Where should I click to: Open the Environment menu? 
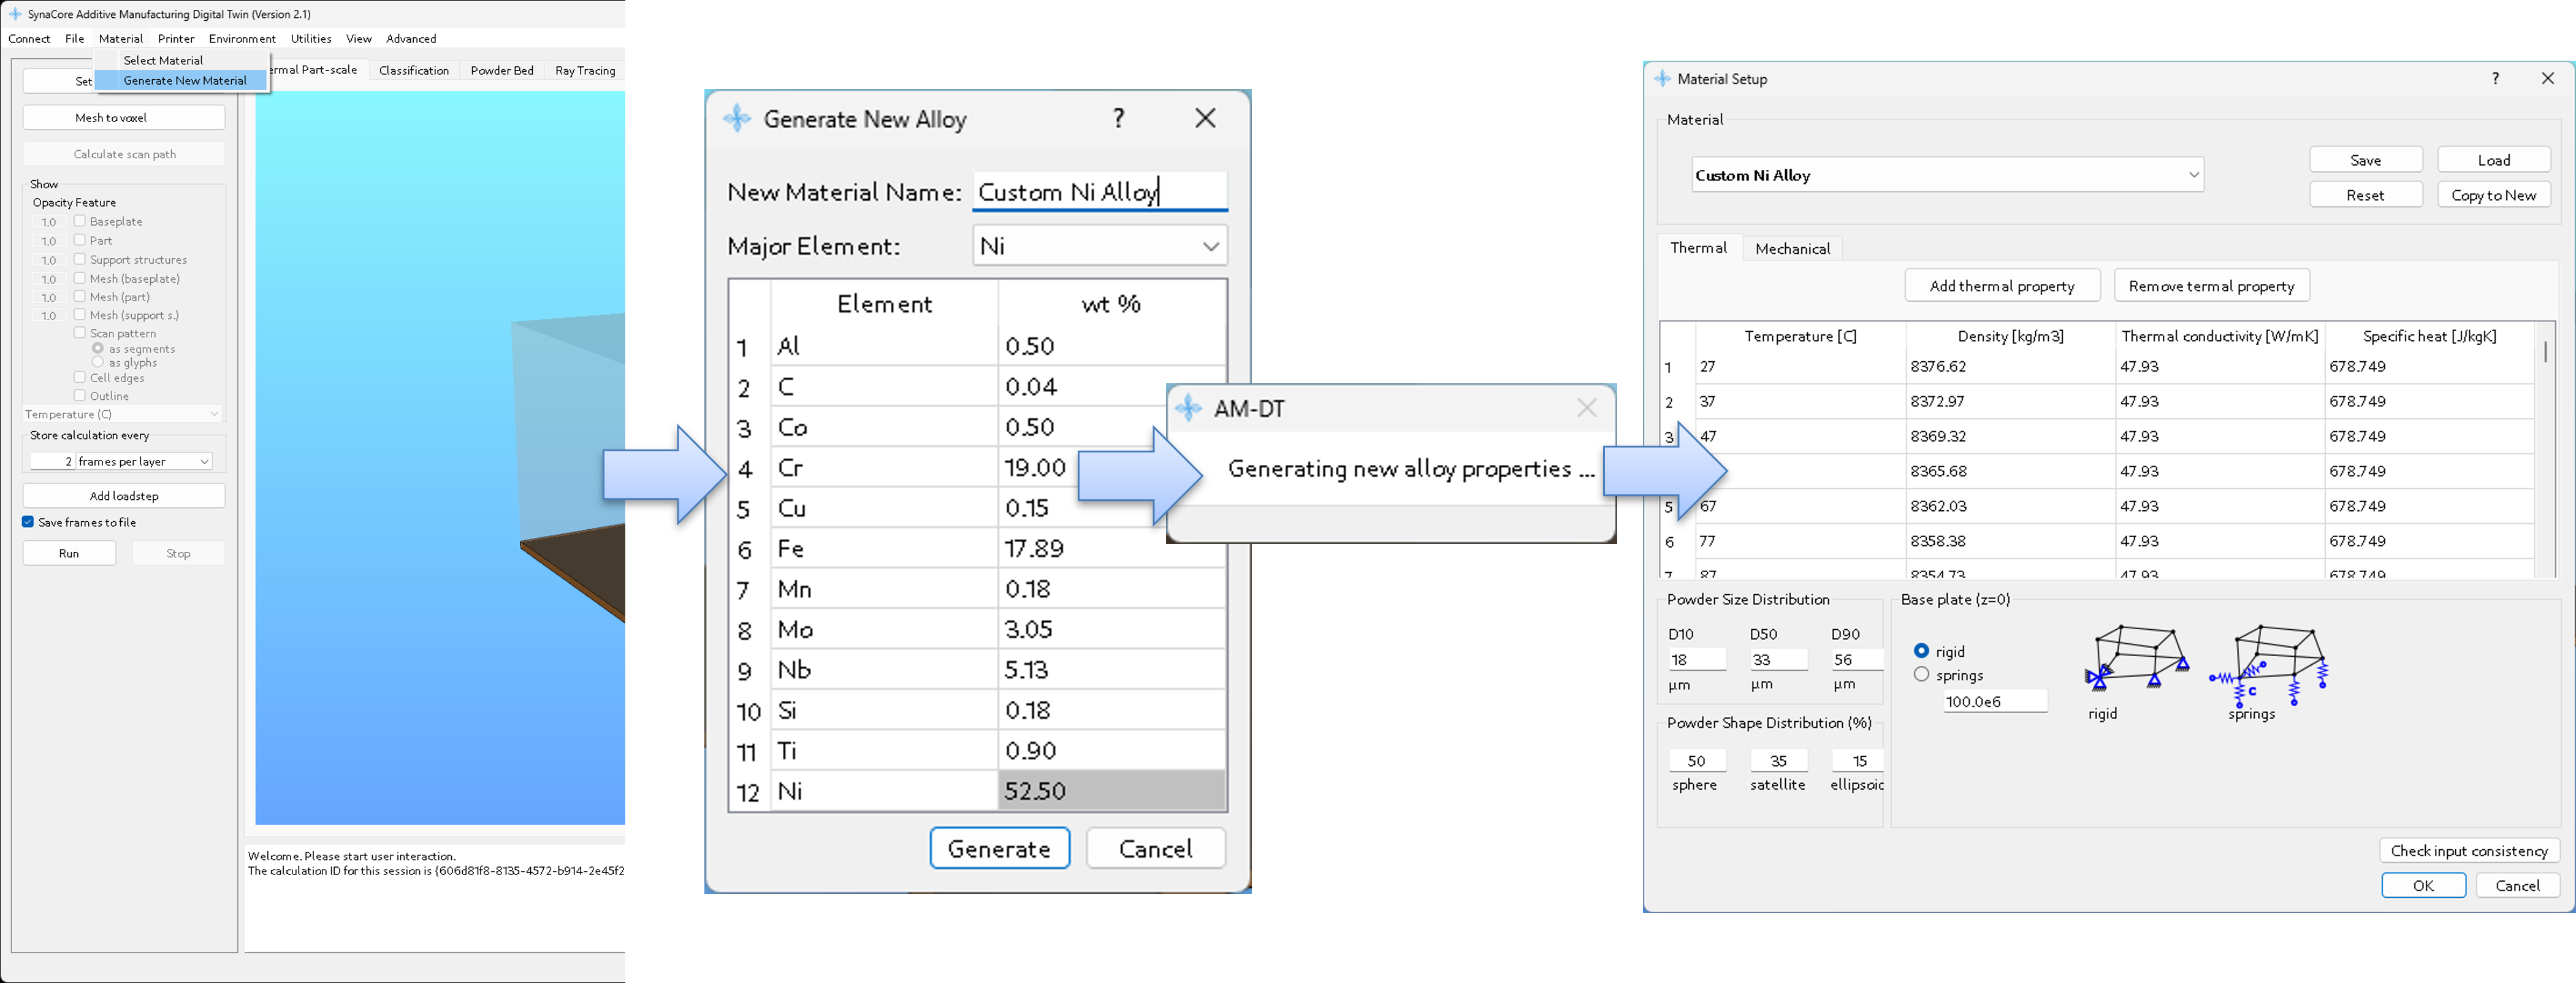[x=242, y=39]
